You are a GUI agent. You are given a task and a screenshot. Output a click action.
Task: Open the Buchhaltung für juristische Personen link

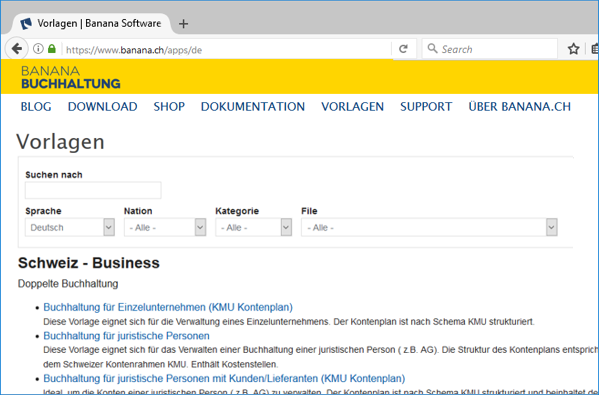[126, 336]
